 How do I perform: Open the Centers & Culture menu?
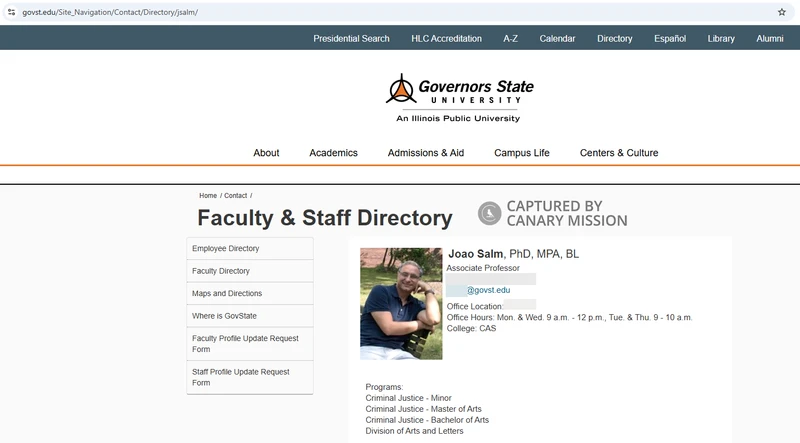pyautogui.click(x=619, y=153)
